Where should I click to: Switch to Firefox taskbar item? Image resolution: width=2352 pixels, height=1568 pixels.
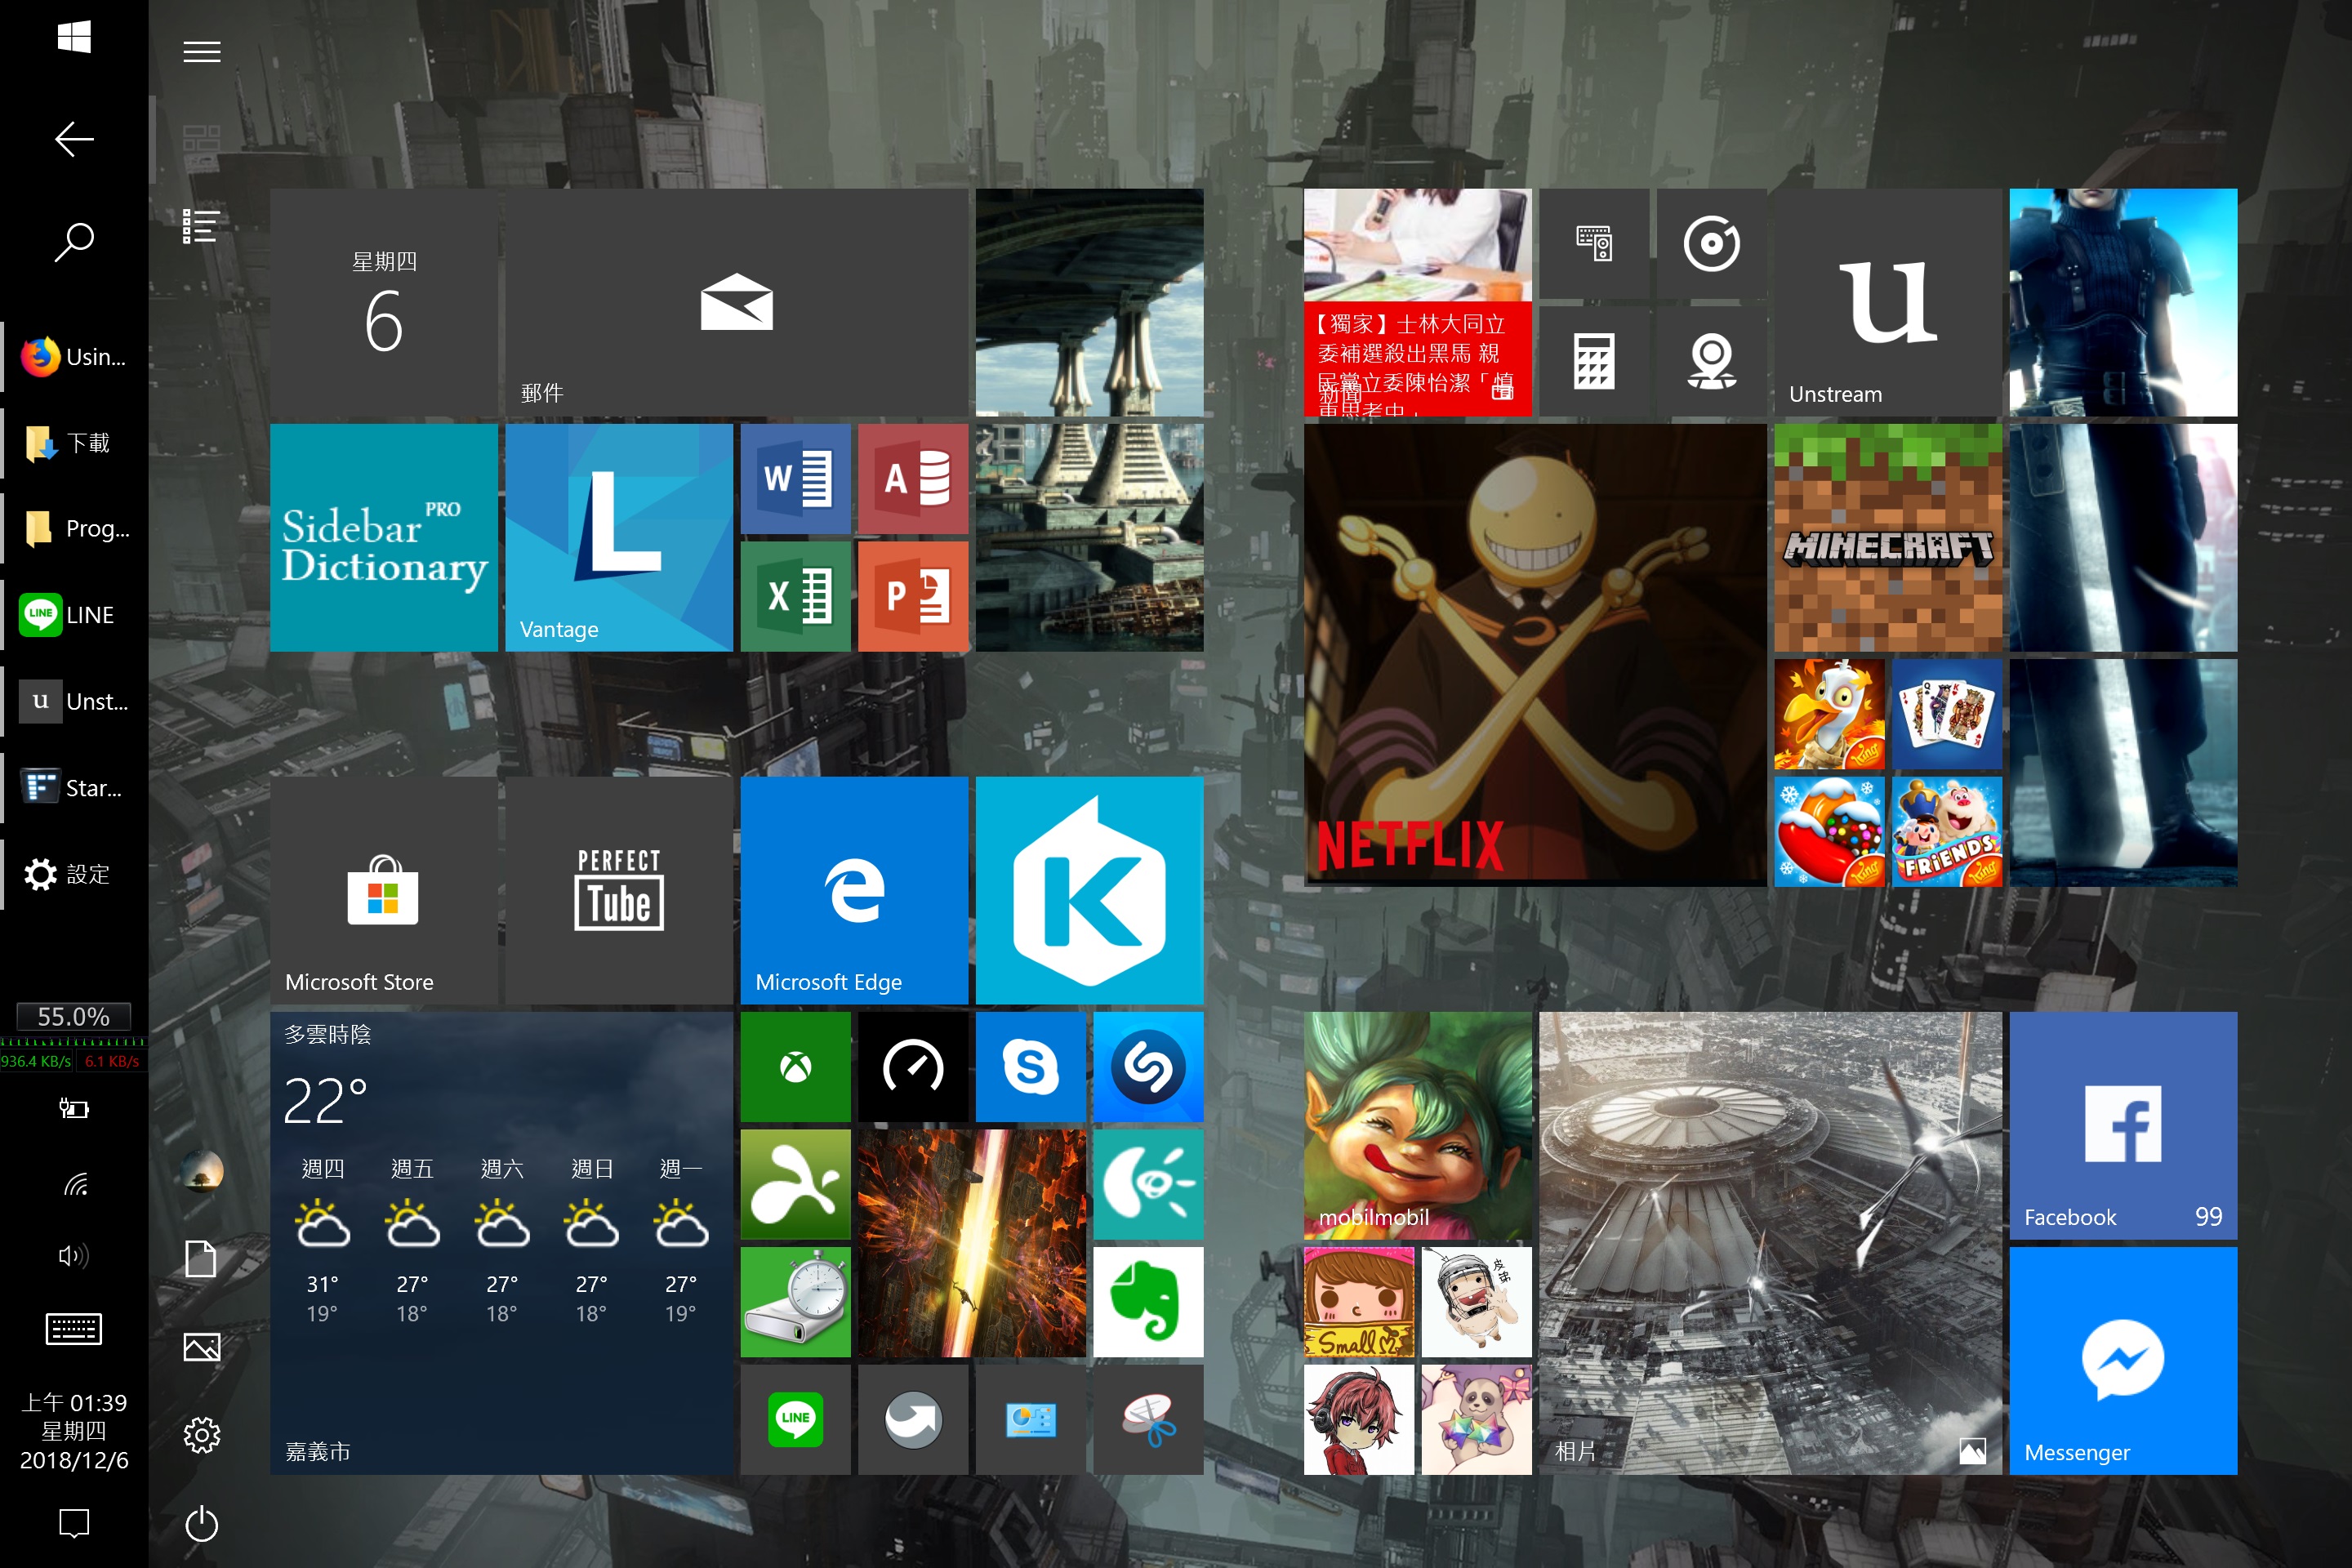pyautogui.click(x=74, y=356)
